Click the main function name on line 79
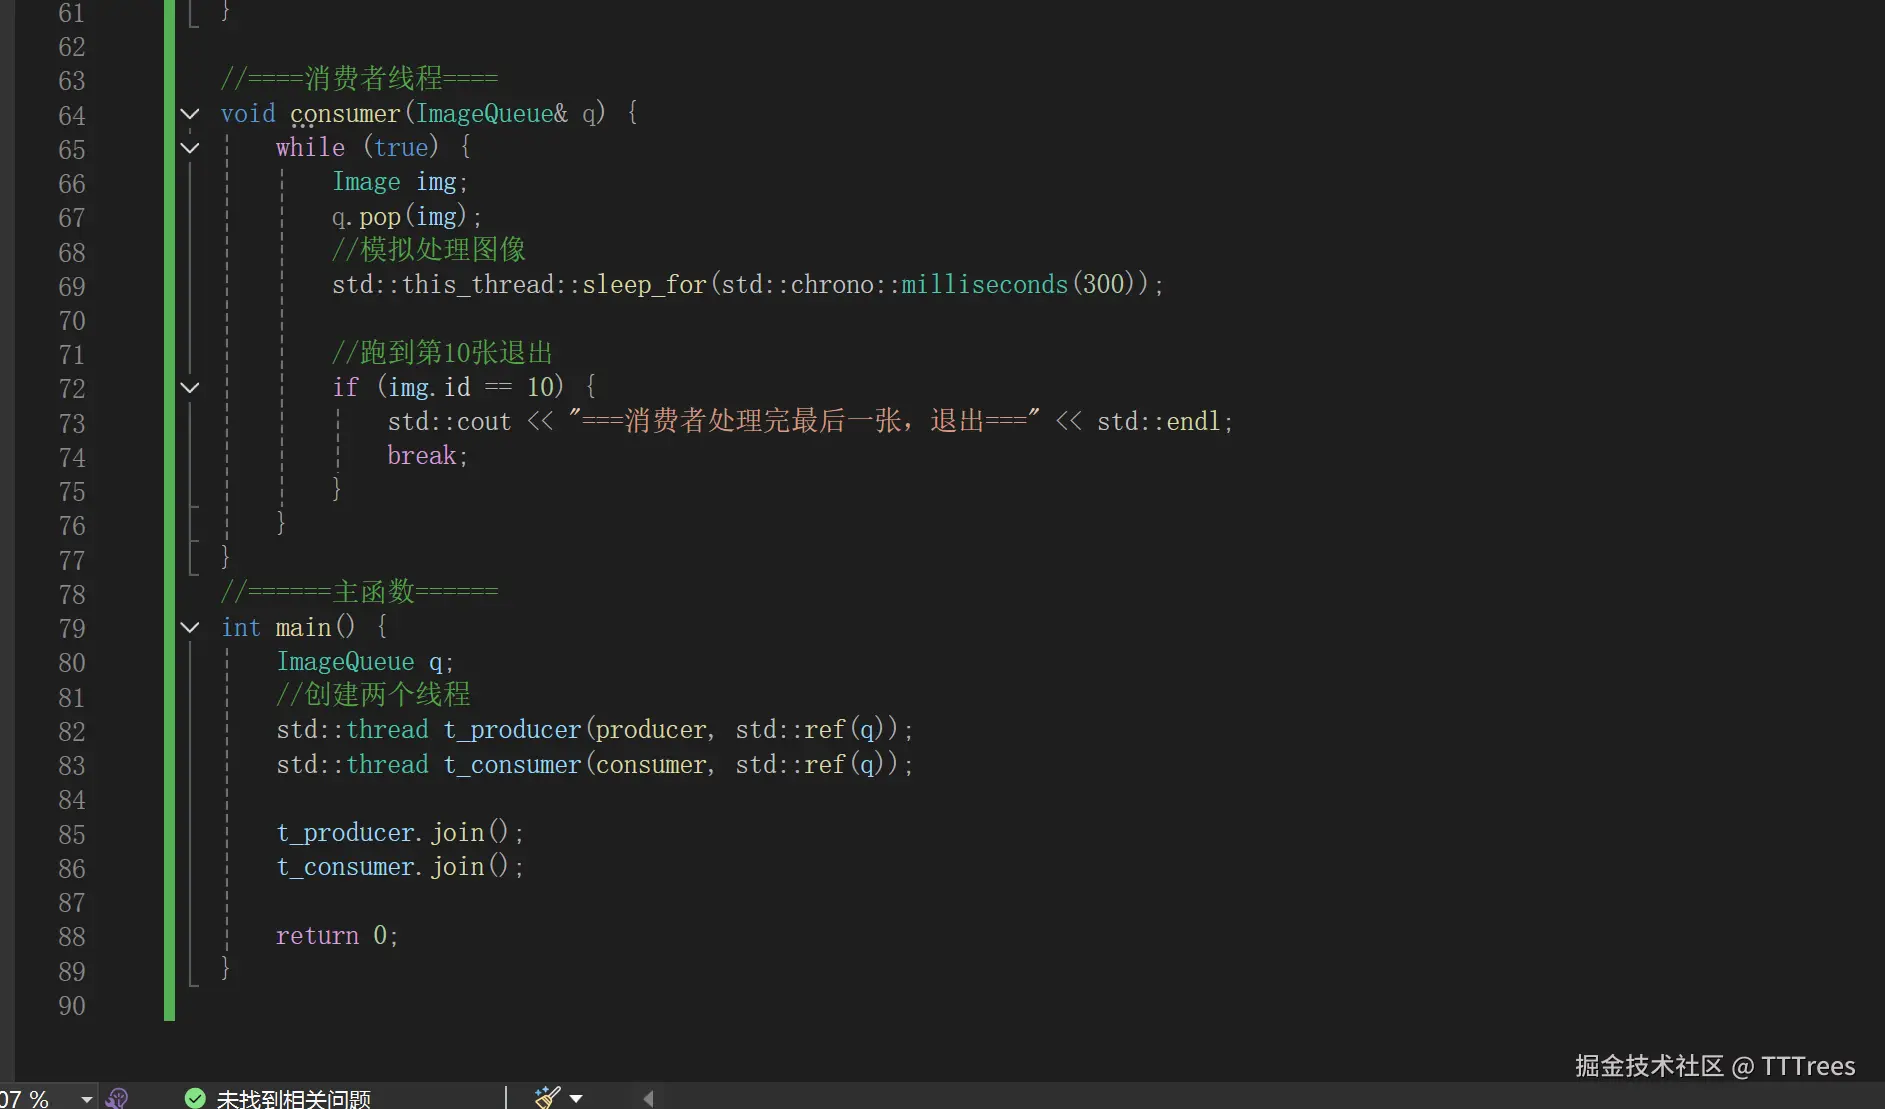The height and width of the screenshot is (1109, 1885). click(x=304, y=628)
